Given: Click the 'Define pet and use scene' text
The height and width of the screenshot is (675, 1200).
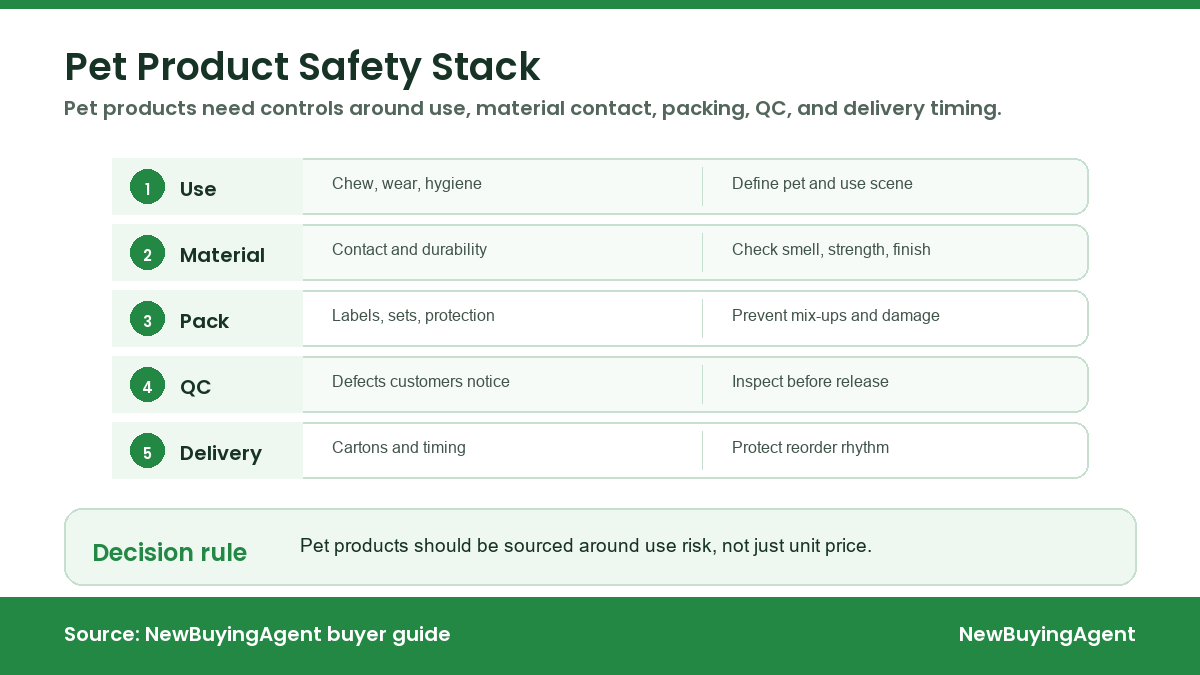Looking at the screenshot, I should [x=822, y=184].
